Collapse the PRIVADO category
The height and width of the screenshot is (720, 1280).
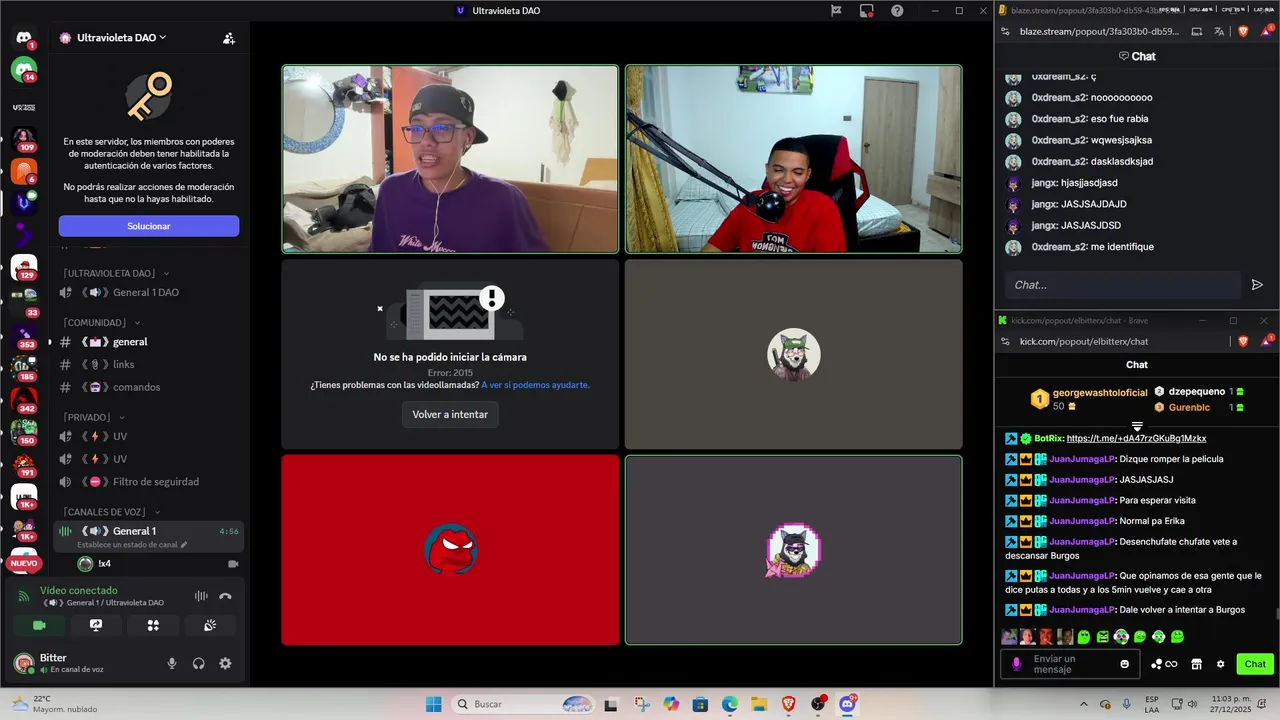(93, 417)
